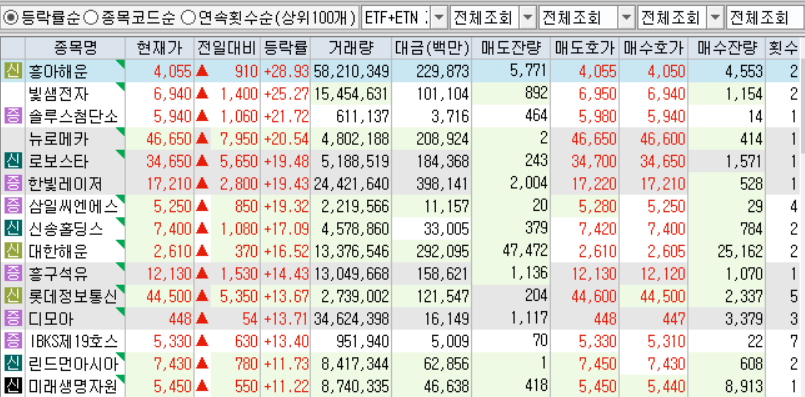Screen dimensions: 805x397
Task: Click the volume value 58,210,349
Action: 352,71
